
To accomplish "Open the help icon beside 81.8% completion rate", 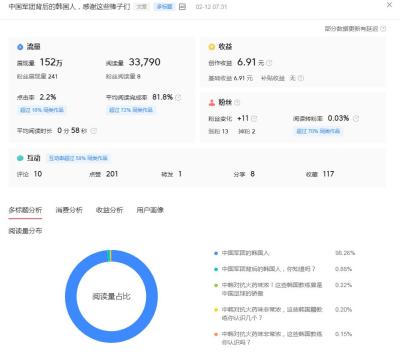I will pyautogui.click(x=178, y=97).
